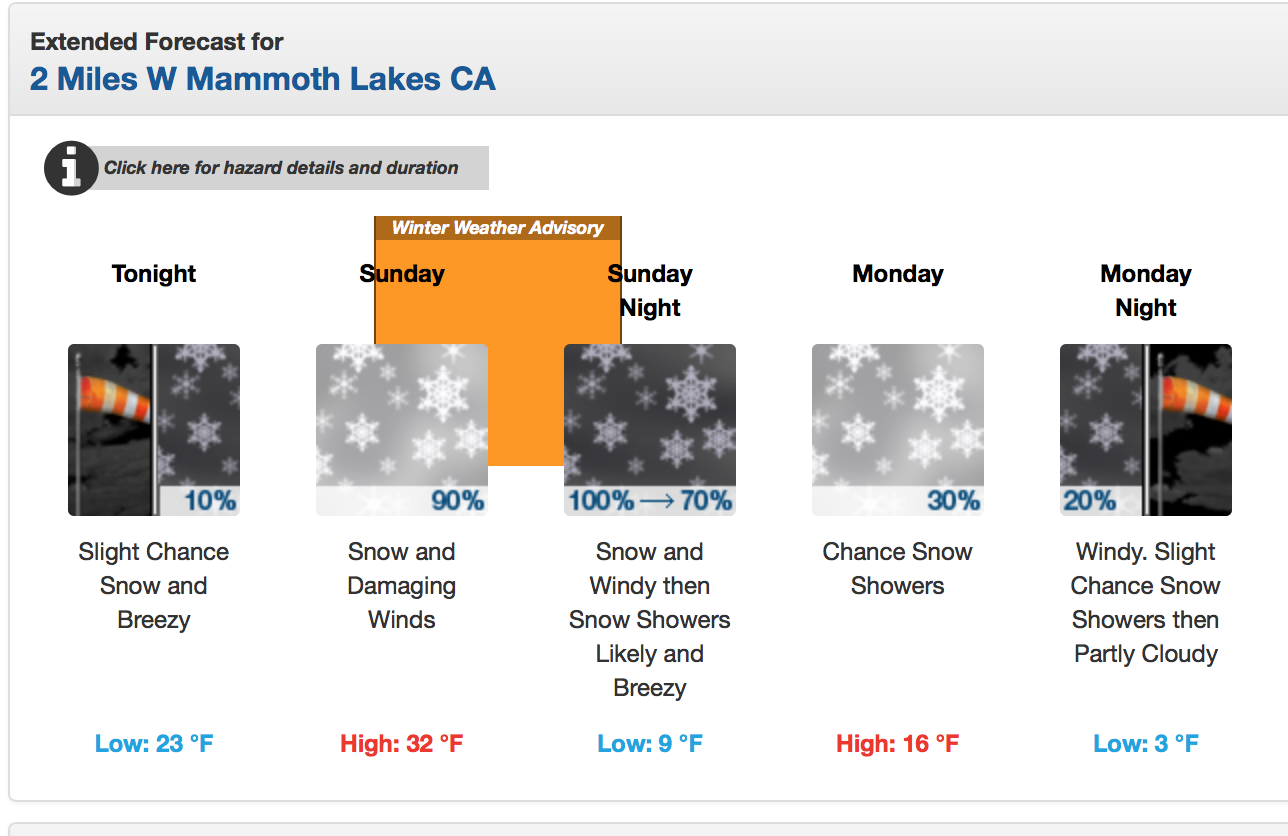This screenshot has height=836, width=1288.
Task: Click the 'High: 32 °F' temperature
Action: 402,744
